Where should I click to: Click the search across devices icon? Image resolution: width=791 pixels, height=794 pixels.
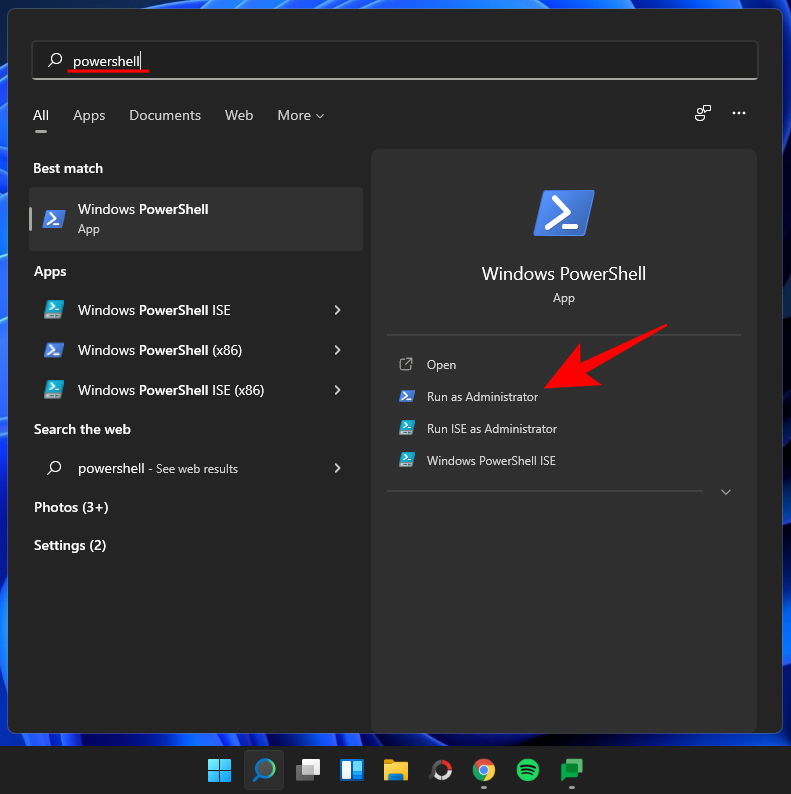click(x=703, y=114)
